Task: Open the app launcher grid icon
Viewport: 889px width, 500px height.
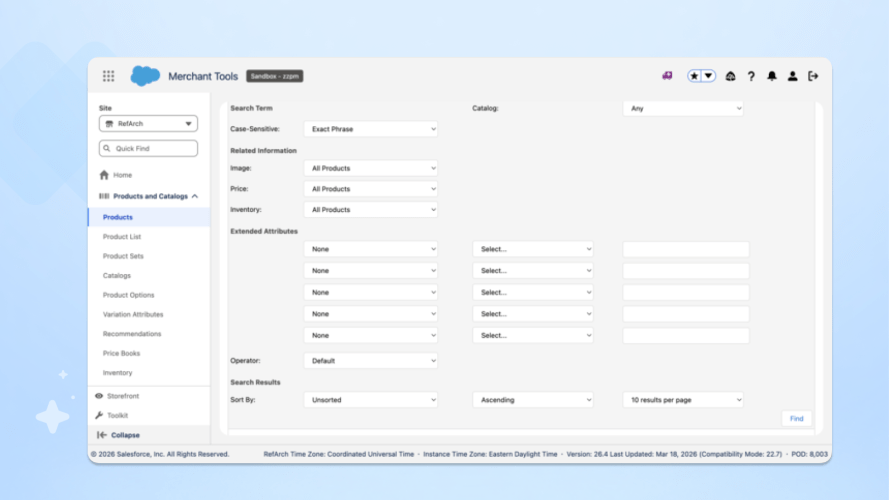Action: (x=108, y=76)
